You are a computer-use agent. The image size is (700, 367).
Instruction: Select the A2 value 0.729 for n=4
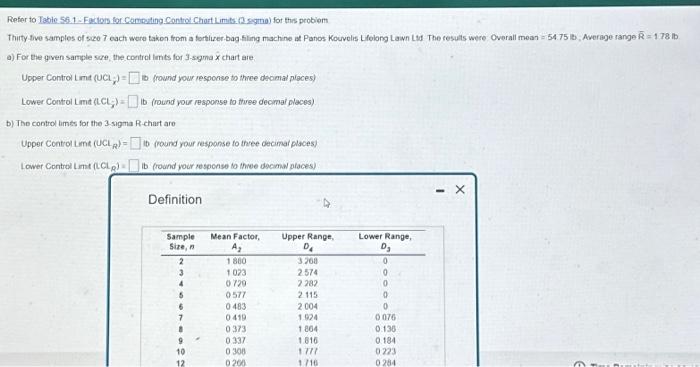point(236,284)
